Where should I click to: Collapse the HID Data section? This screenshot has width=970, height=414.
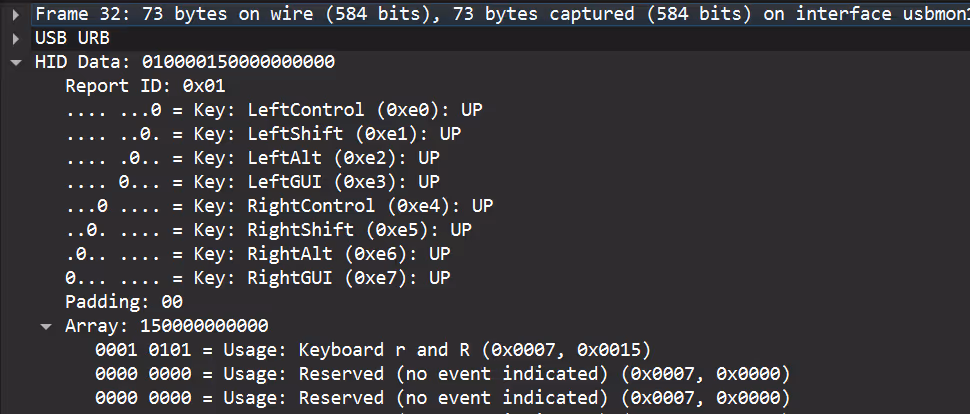pyautogui.click(x=16, y=62)
